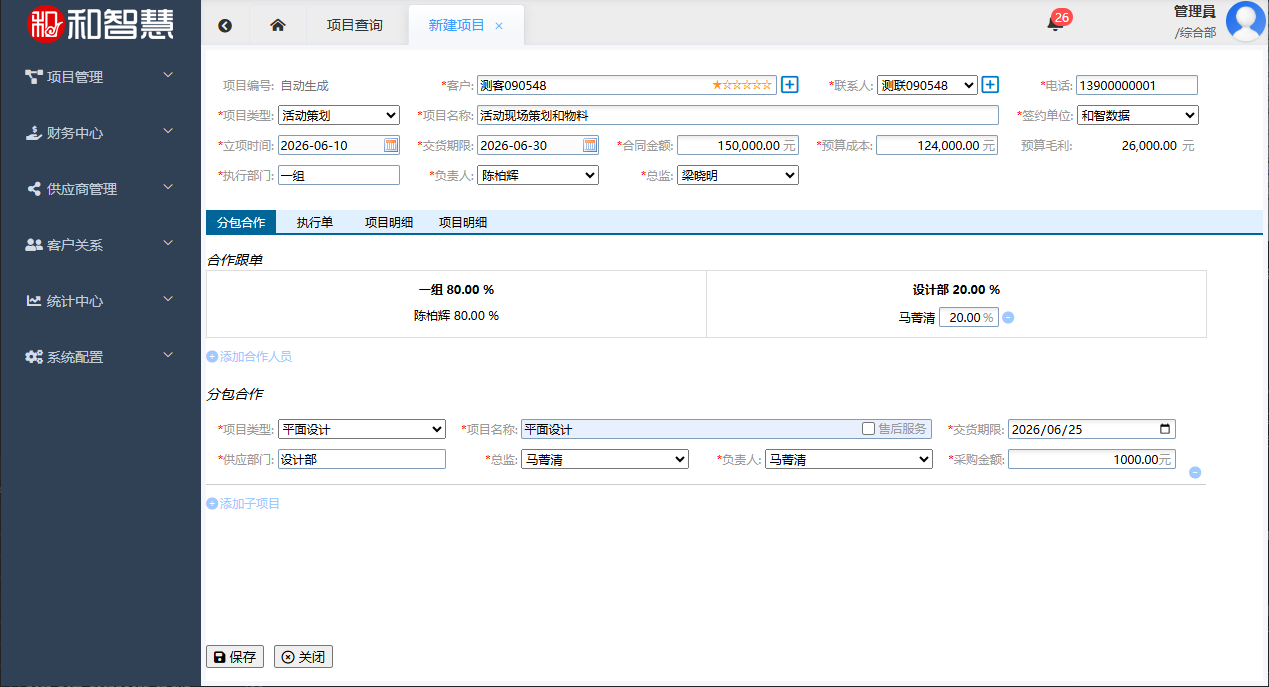Screen dimensions: 1269x687
Task: Click the 关闭 button
Action: click(303, 657)
